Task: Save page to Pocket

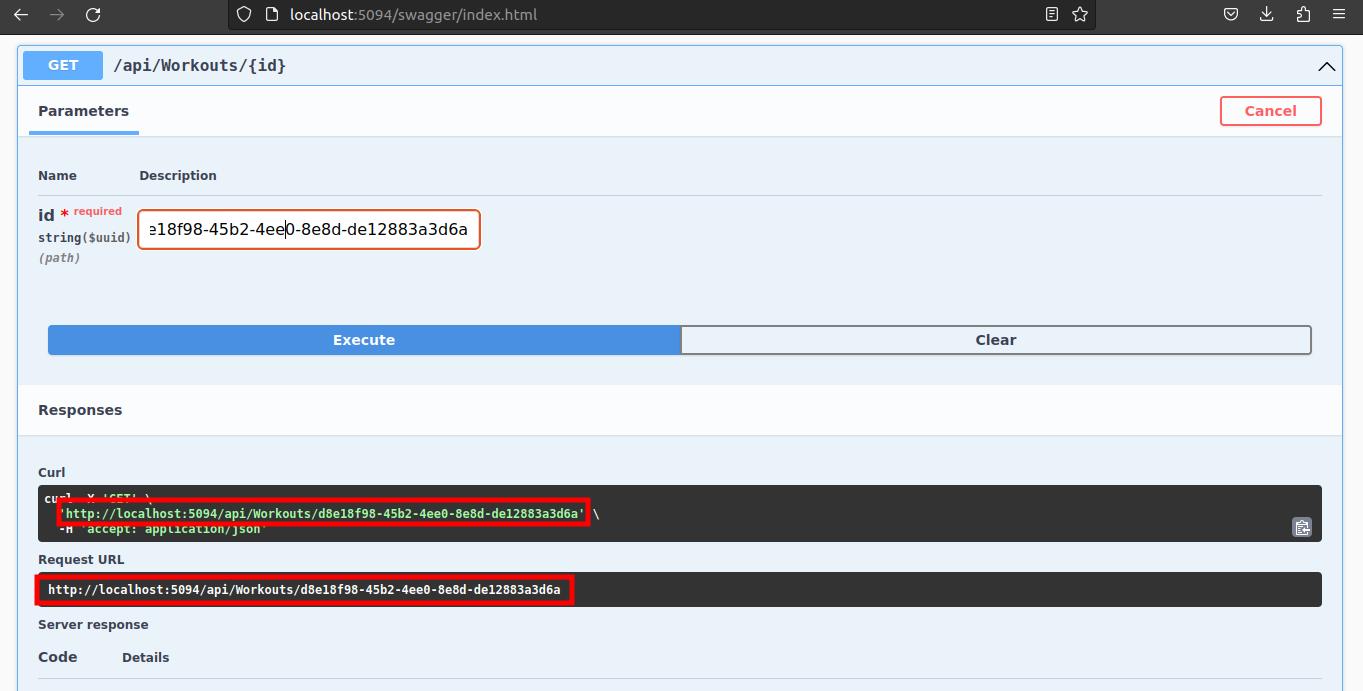Action: (1231, 15)
